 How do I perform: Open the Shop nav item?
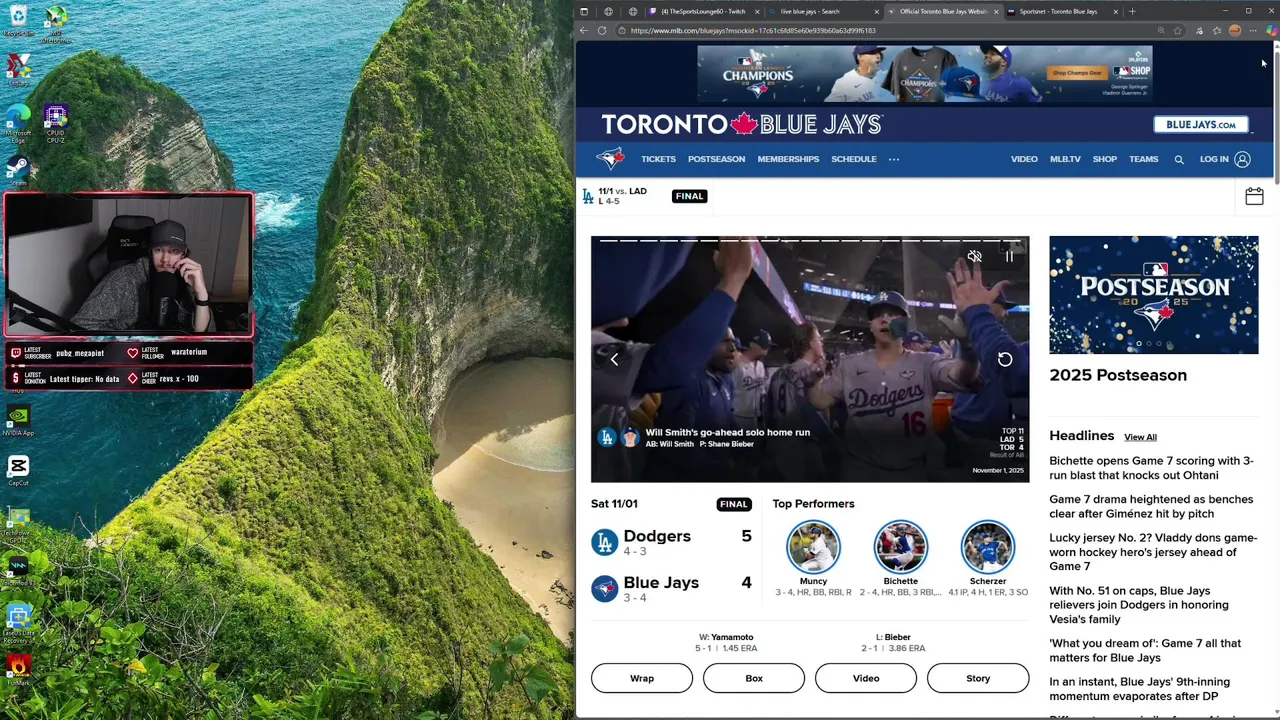point(1105,159)
